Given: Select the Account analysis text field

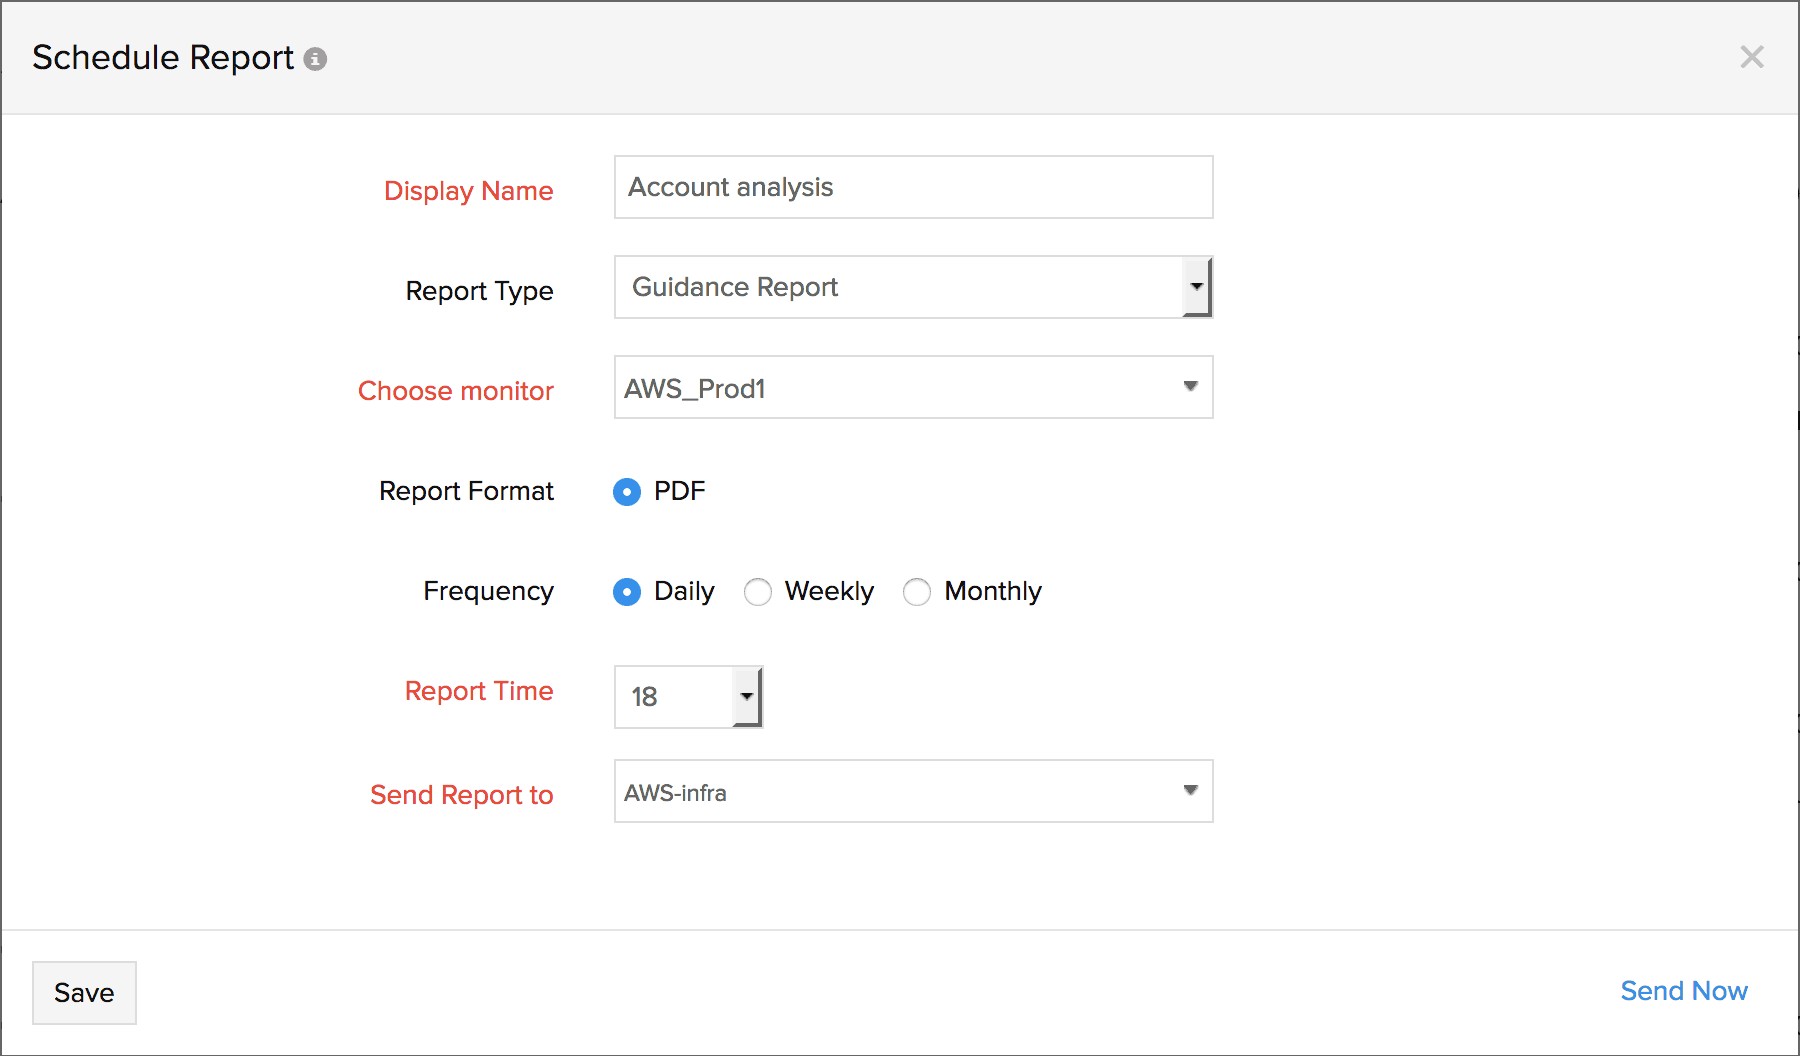Looking at the screenshot, I should click(910, 187).
